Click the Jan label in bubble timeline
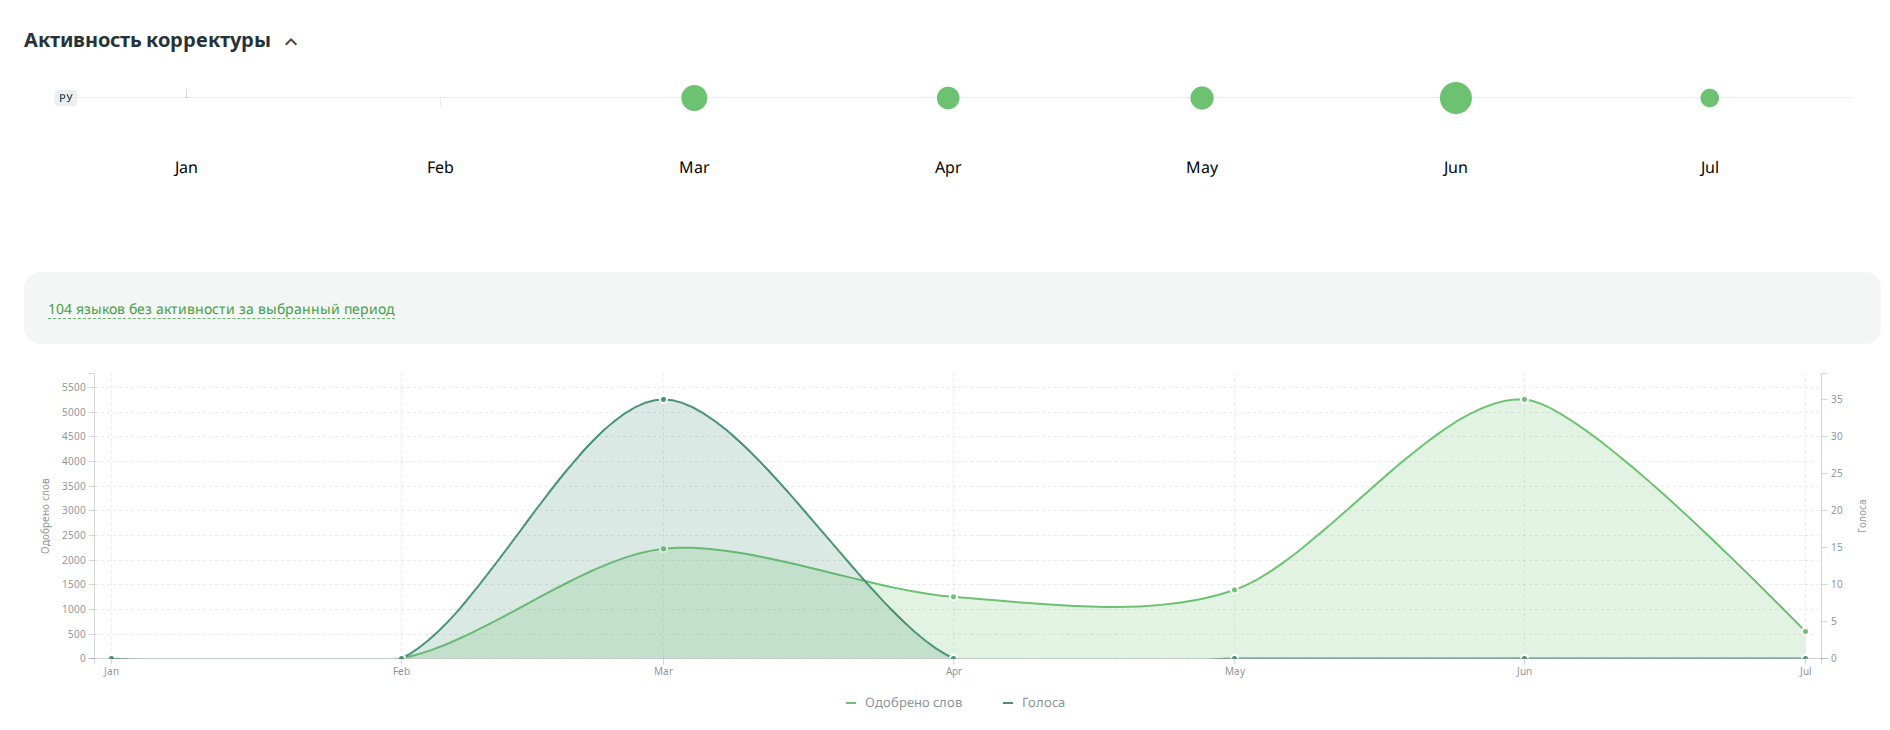The width and height of the screenshot is (1890, 730). tap(186, 167)
